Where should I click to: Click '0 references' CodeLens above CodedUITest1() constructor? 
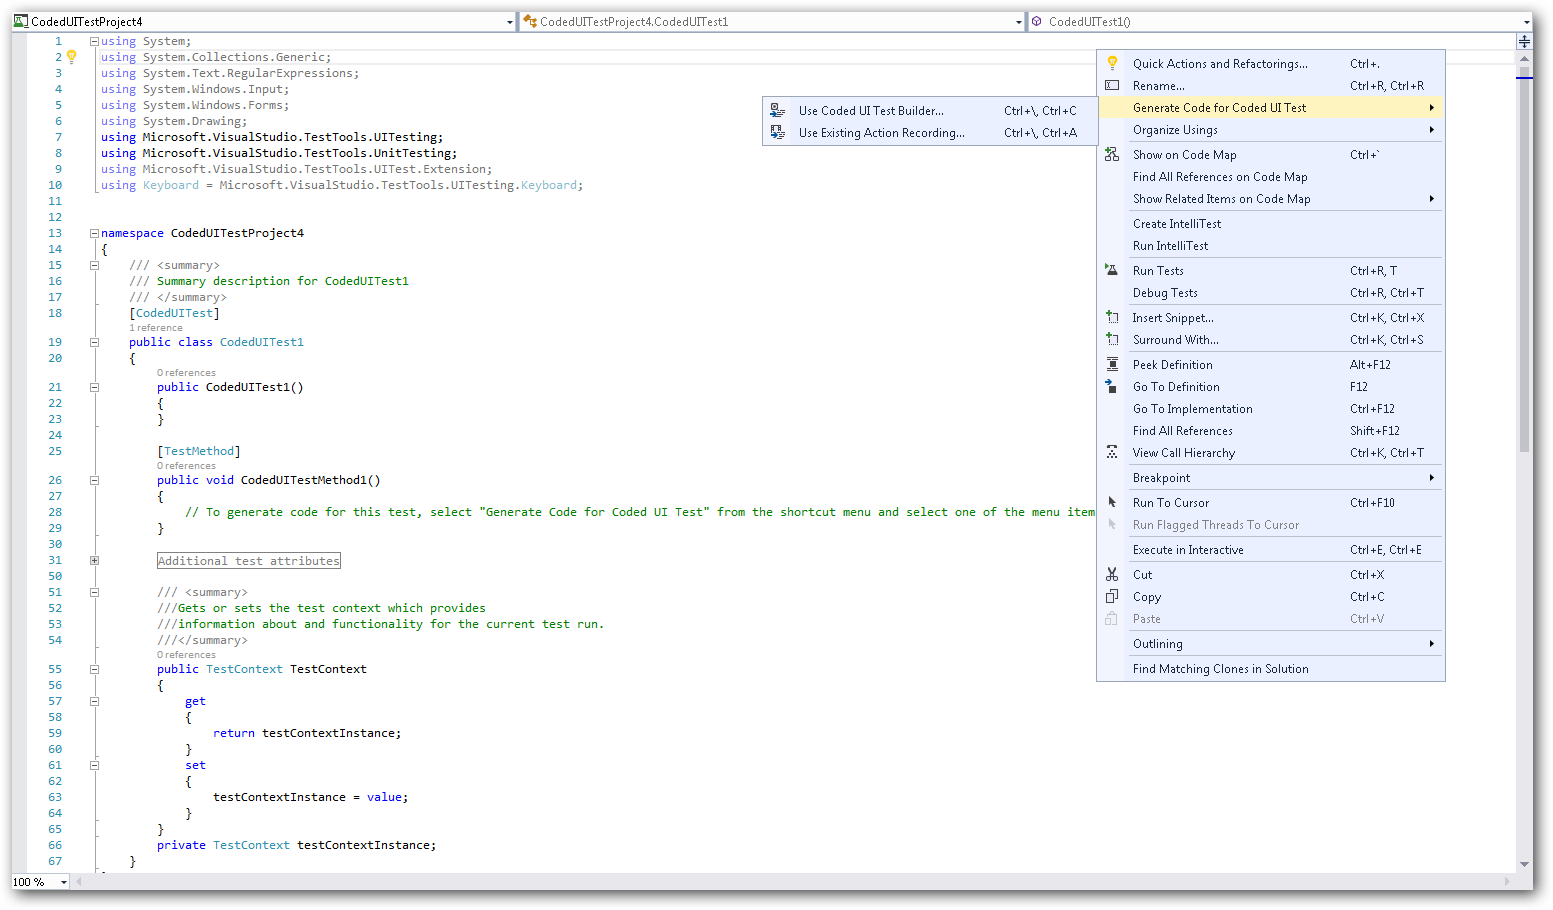(186, 373)
